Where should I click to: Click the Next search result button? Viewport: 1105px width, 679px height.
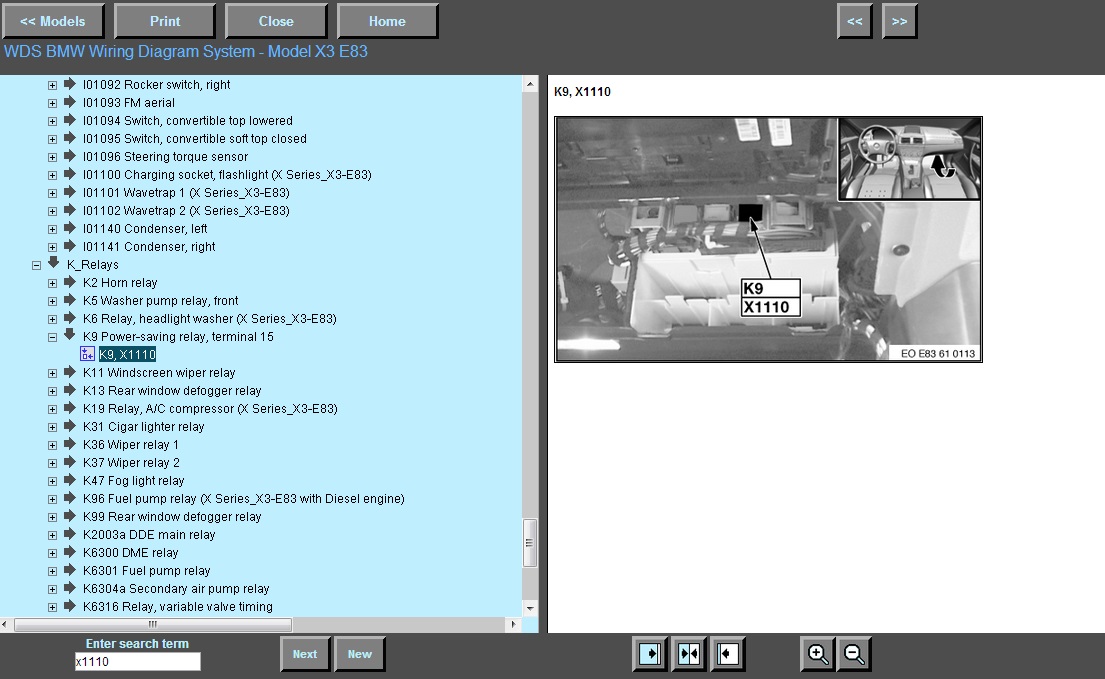coord(305,654)
